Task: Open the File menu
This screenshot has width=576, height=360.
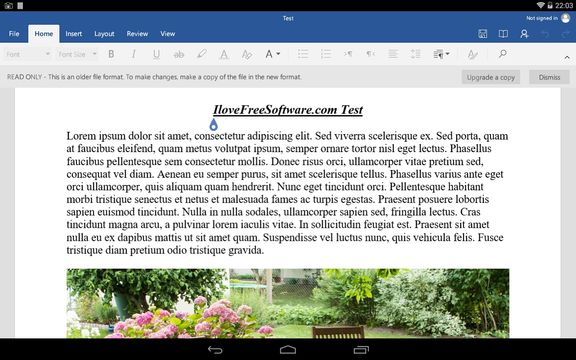Action: tap(14, 34)
